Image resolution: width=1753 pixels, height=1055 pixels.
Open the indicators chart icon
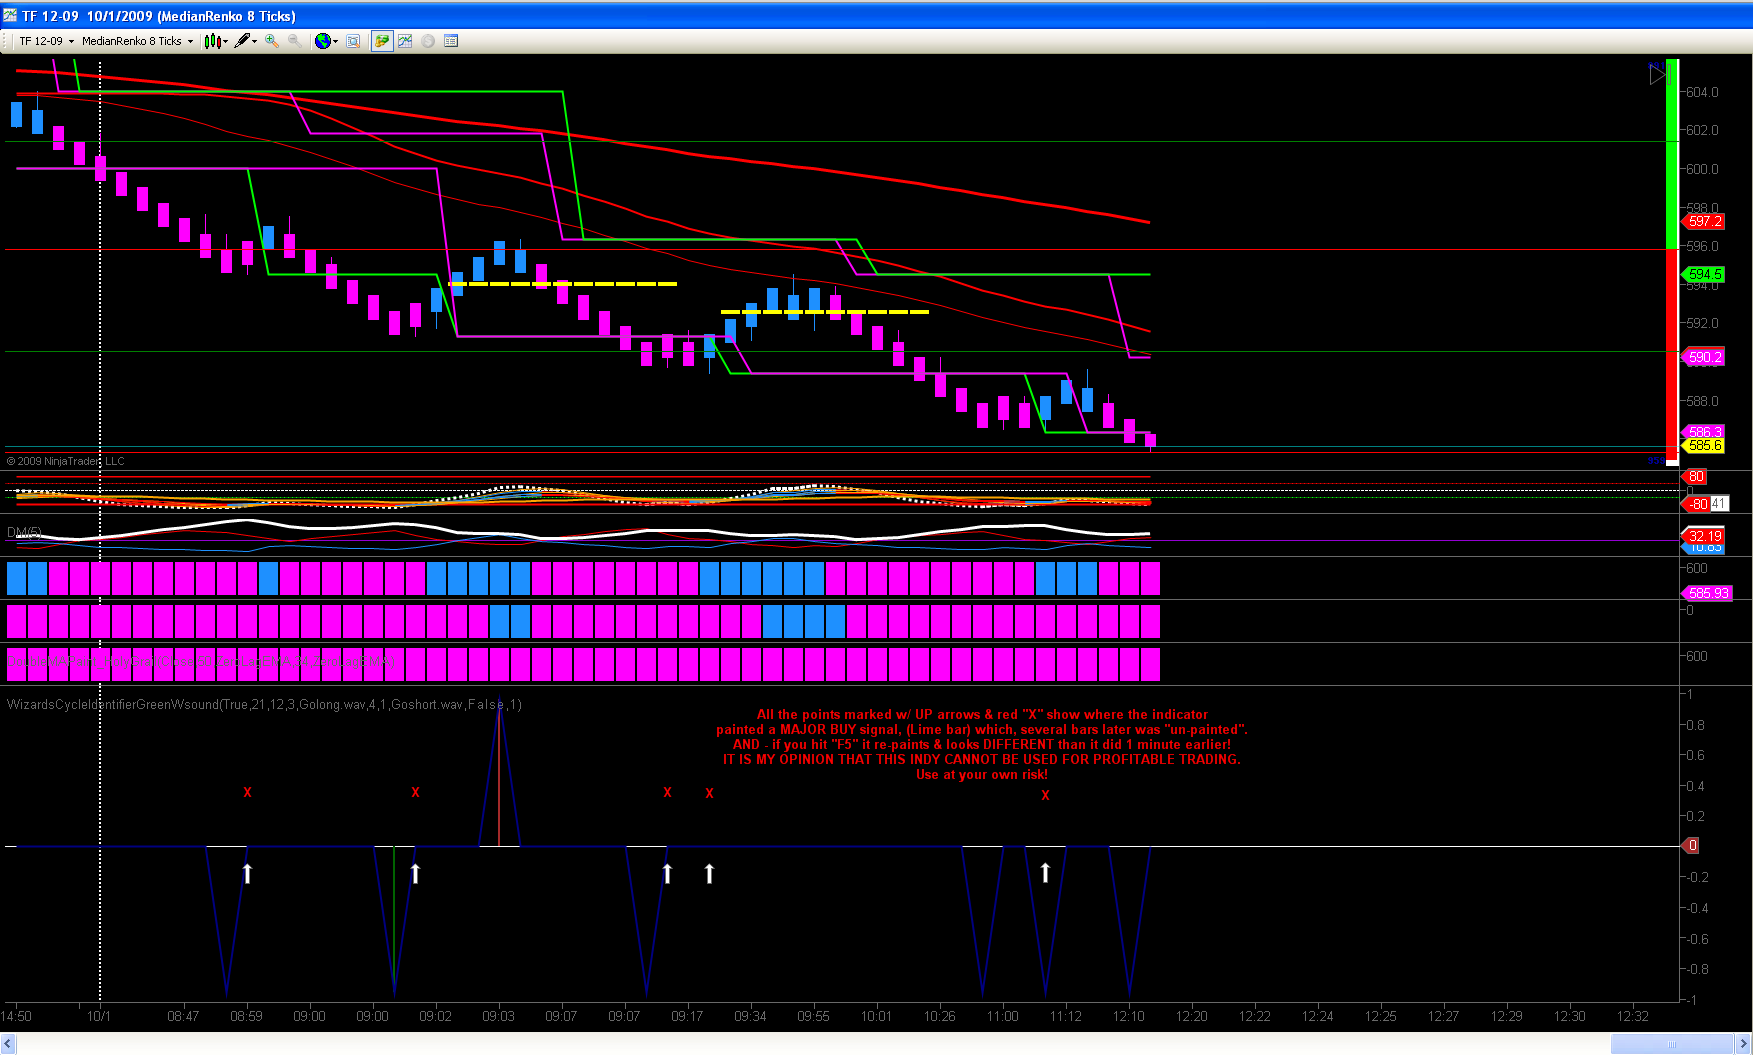pos(405,41)
